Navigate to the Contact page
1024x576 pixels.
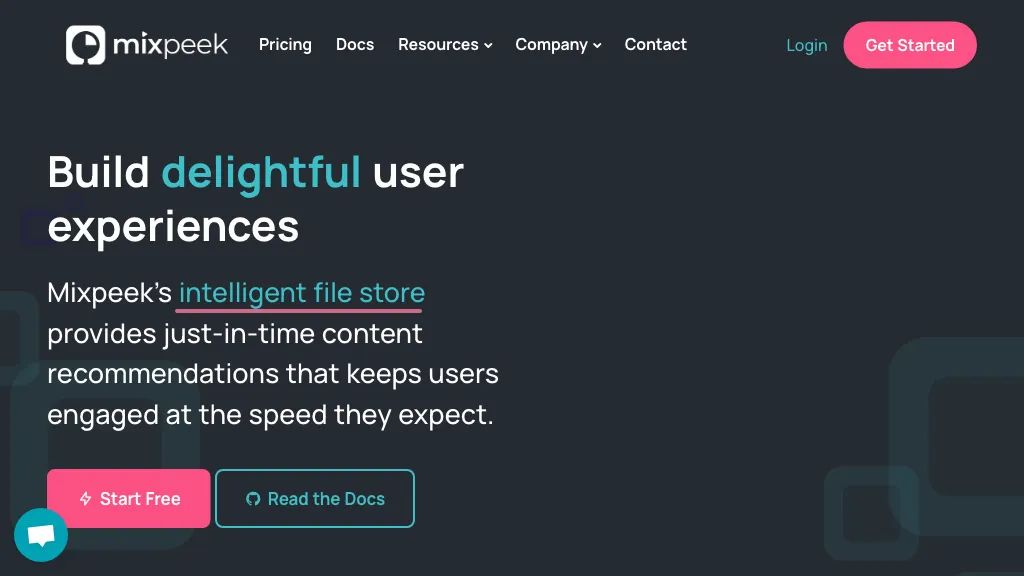coord(655,45)
